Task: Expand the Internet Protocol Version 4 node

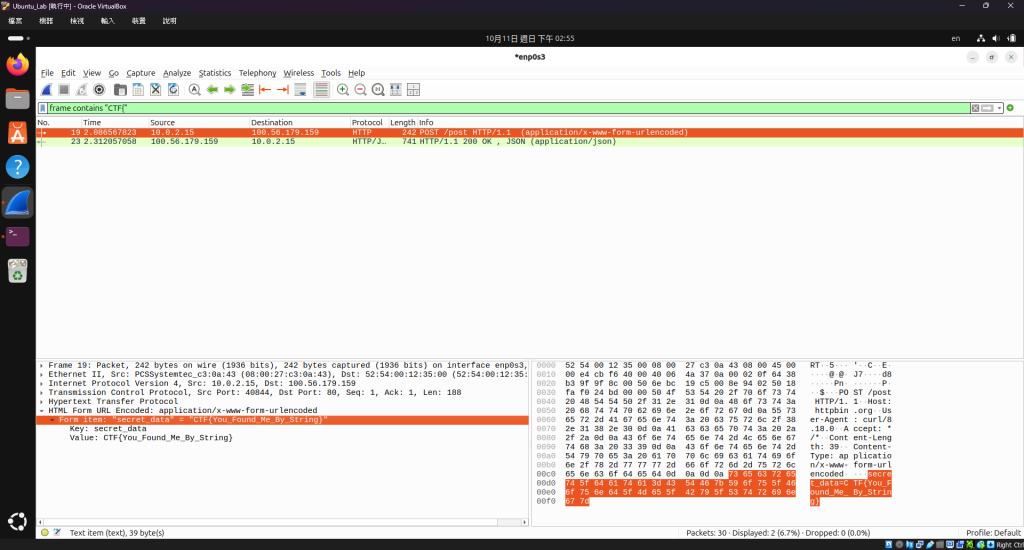Action: [x=42, y=384]
